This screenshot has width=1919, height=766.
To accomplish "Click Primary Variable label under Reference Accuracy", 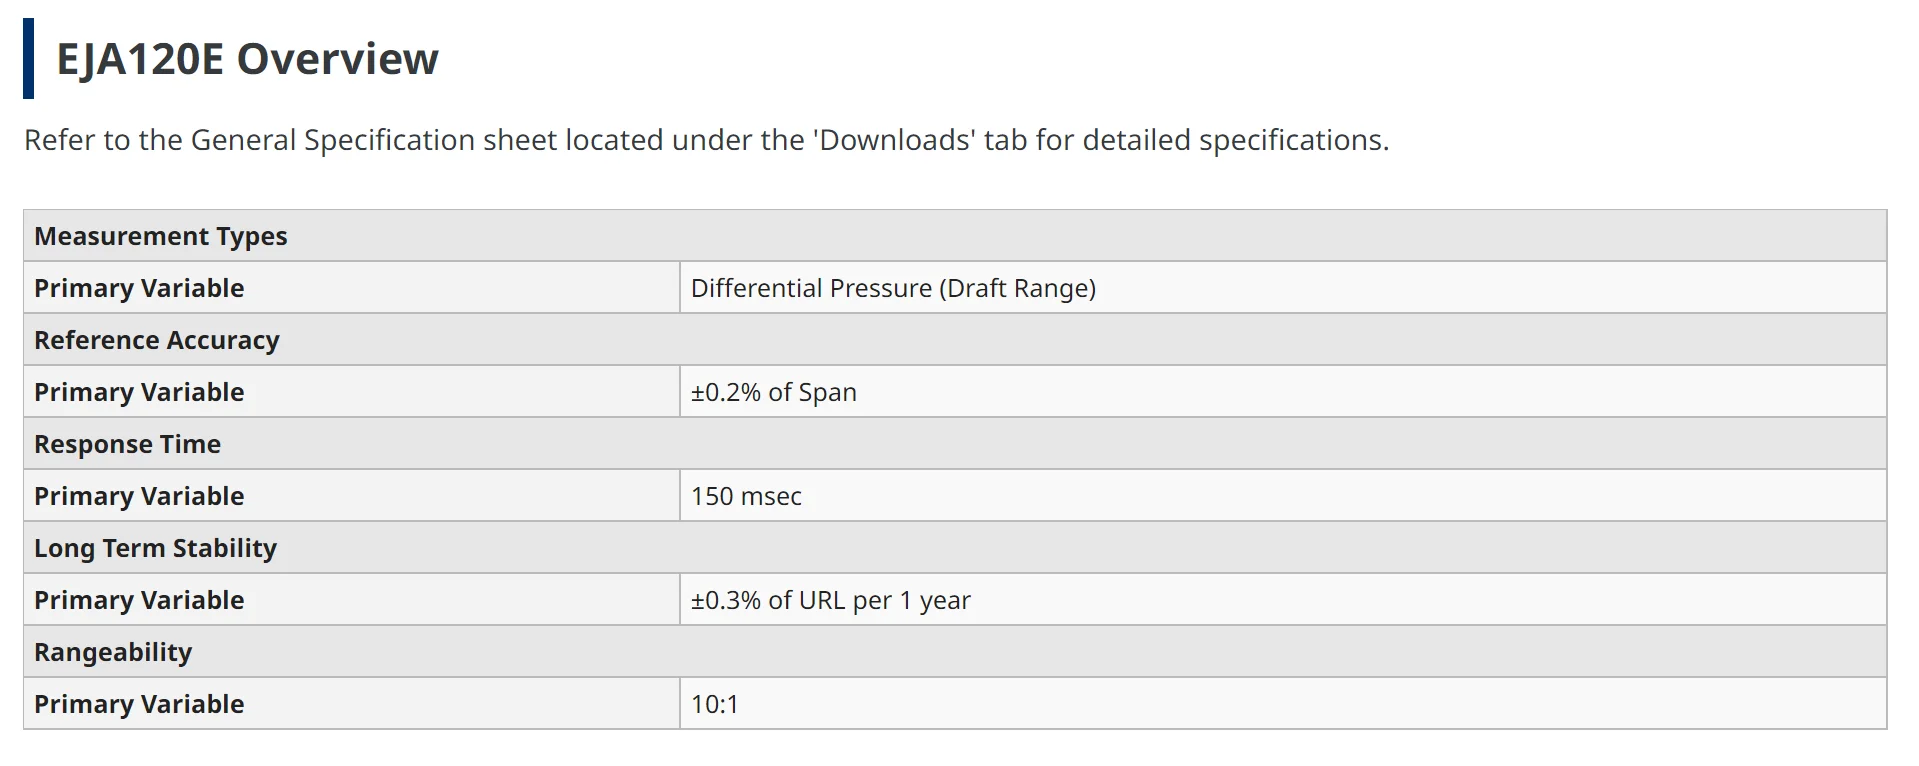I will (139, 392).
